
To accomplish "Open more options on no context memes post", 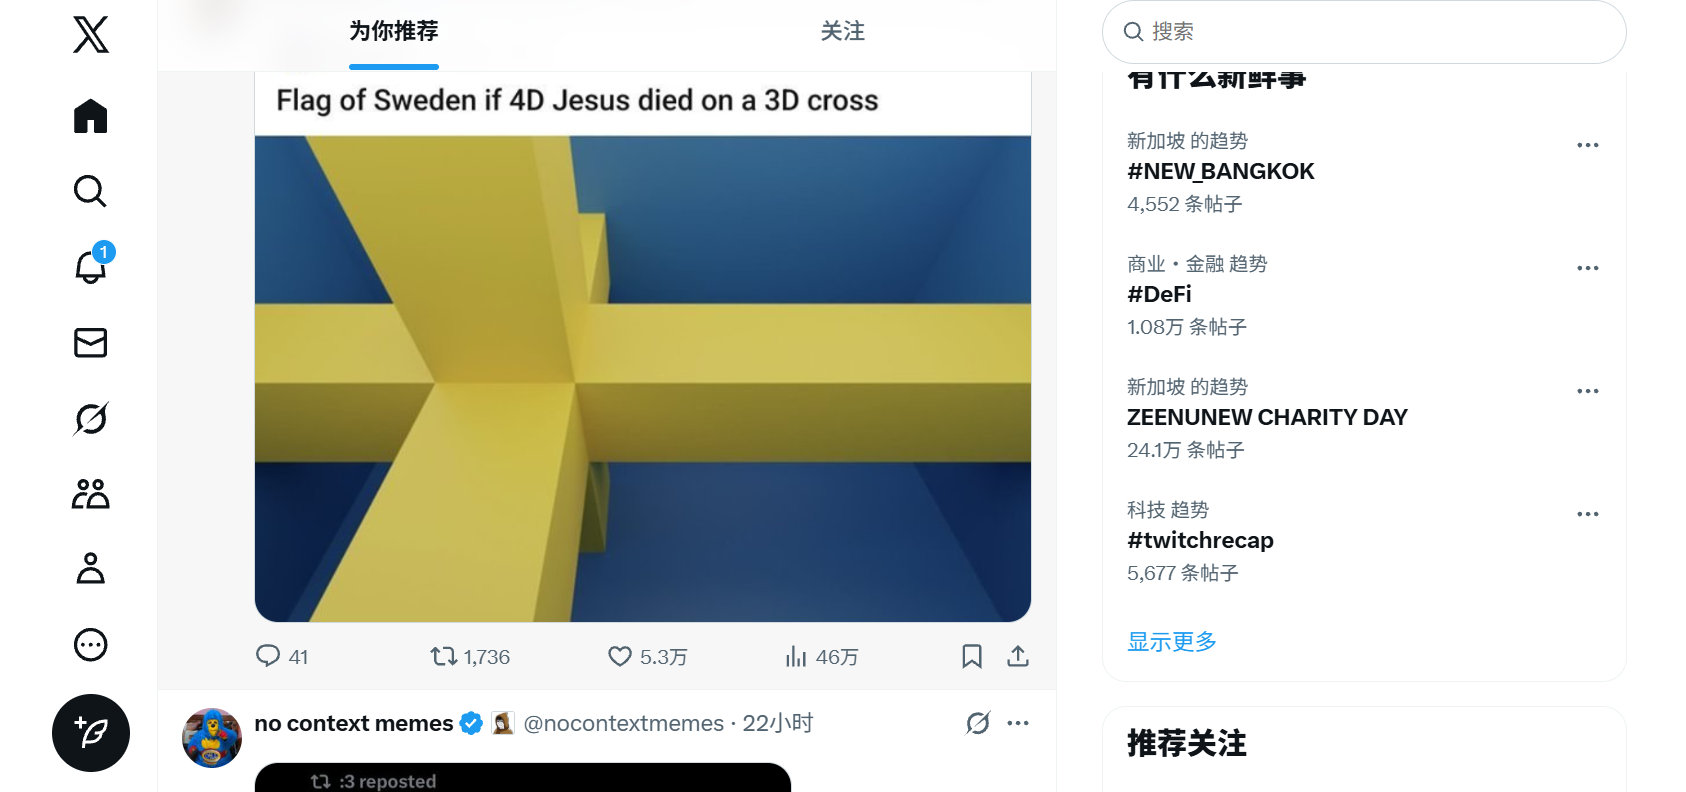I will point(1018,723).
